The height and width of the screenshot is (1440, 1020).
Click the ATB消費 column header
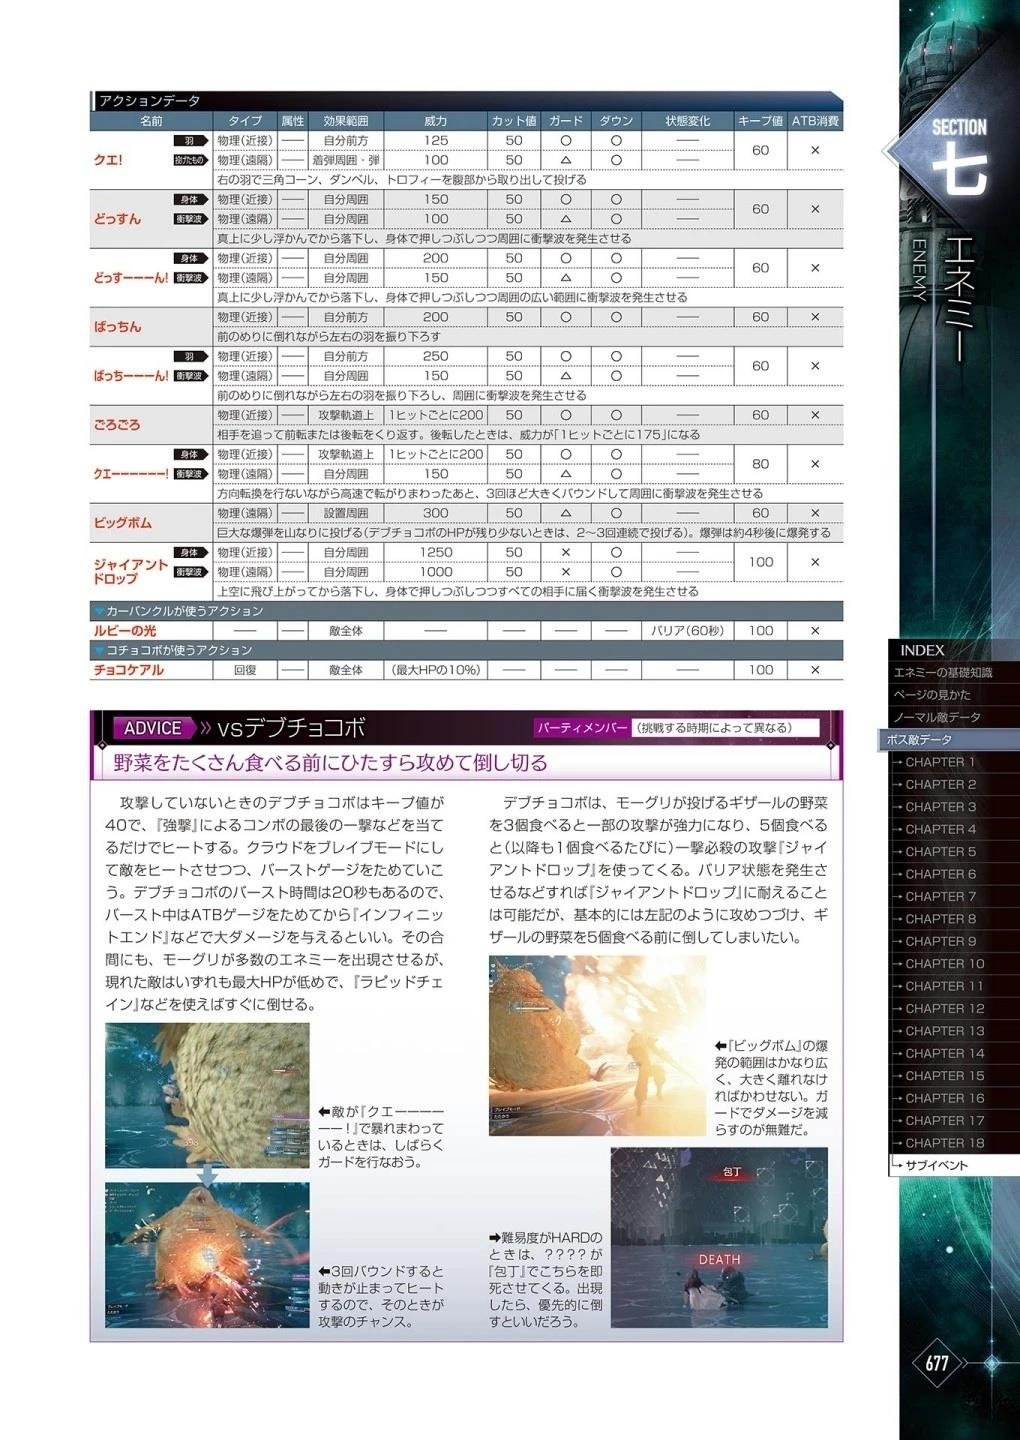pos(815,121)
